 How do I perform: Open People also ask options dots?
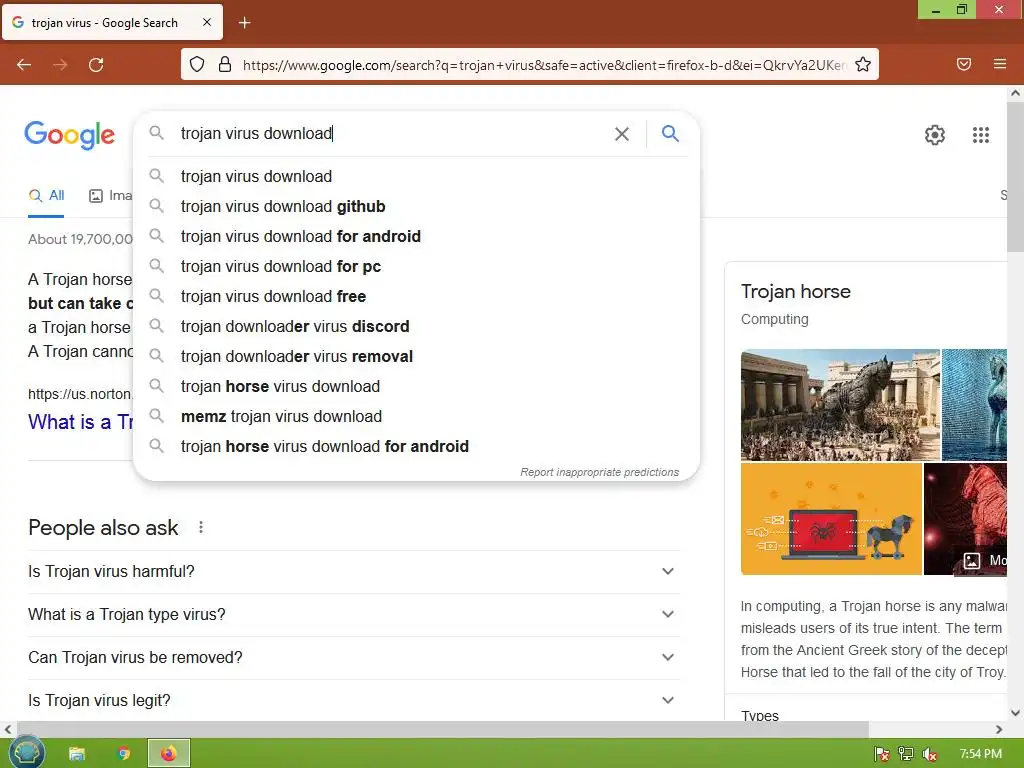pyautogui.click(x=201, y=527)
